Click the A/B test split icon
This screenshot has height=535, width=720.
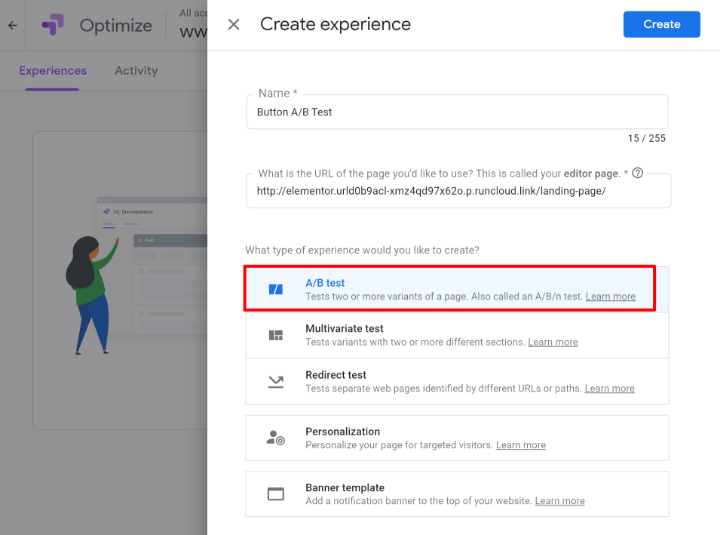click(x=276, y=289)
